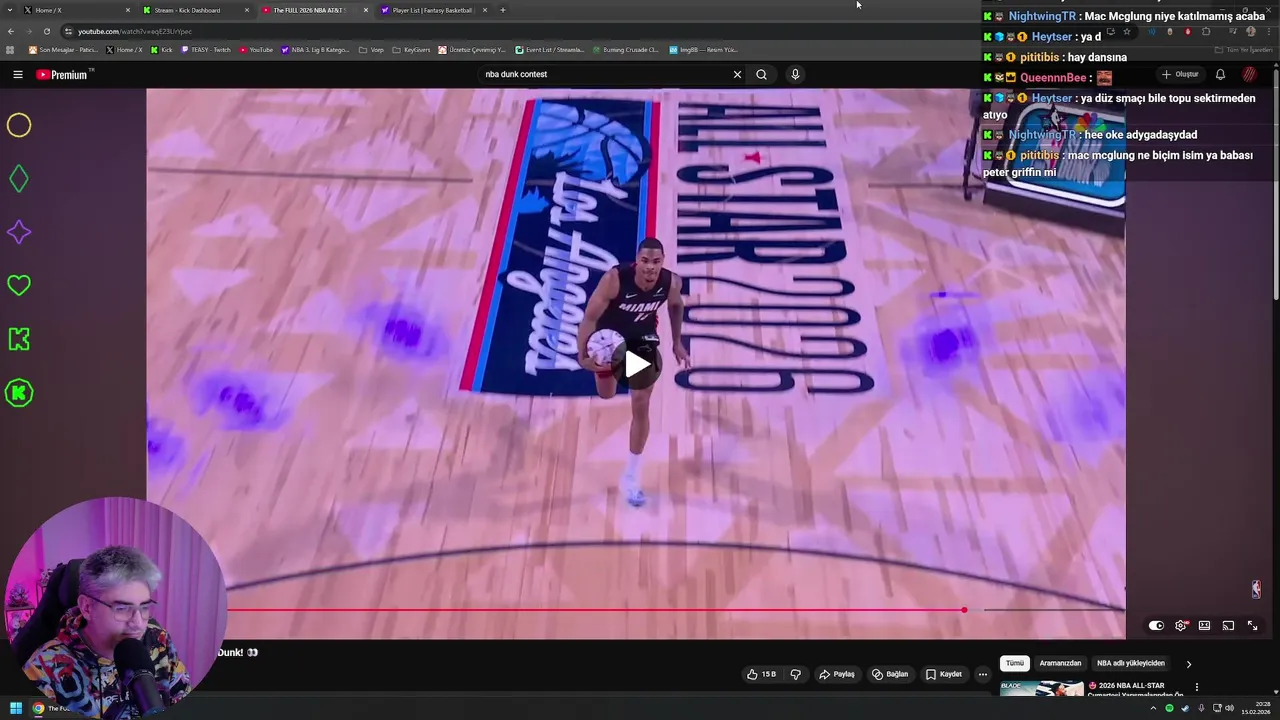
Task: Select the Aramanızdan filter chip
Action: (1060, 663)
